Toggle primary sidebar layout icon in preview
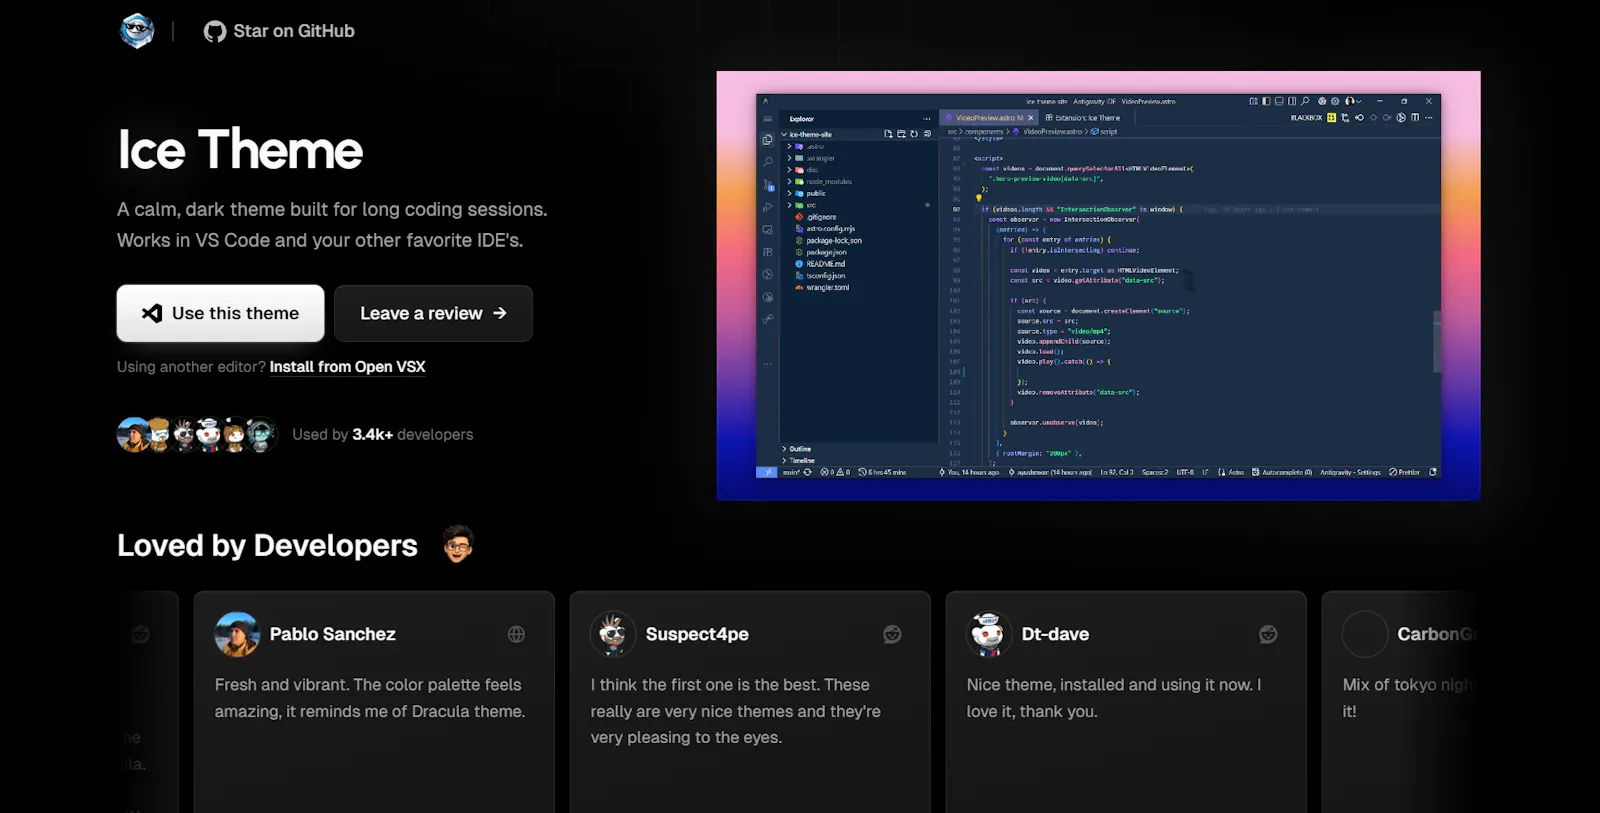1600x813 pixels. (x=1266, y=101)
